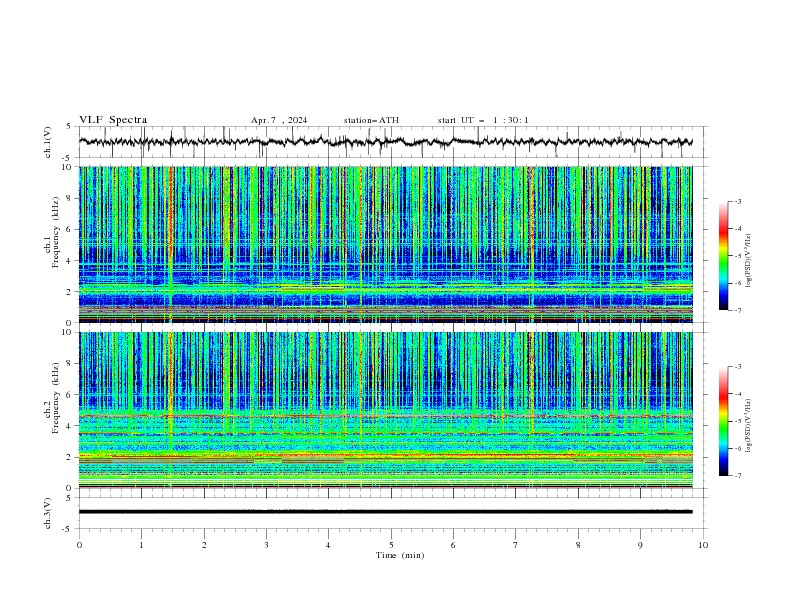Click the "station=ATH" header label
Viewport: 792px width, 612px height.
(x=371, y=120)
